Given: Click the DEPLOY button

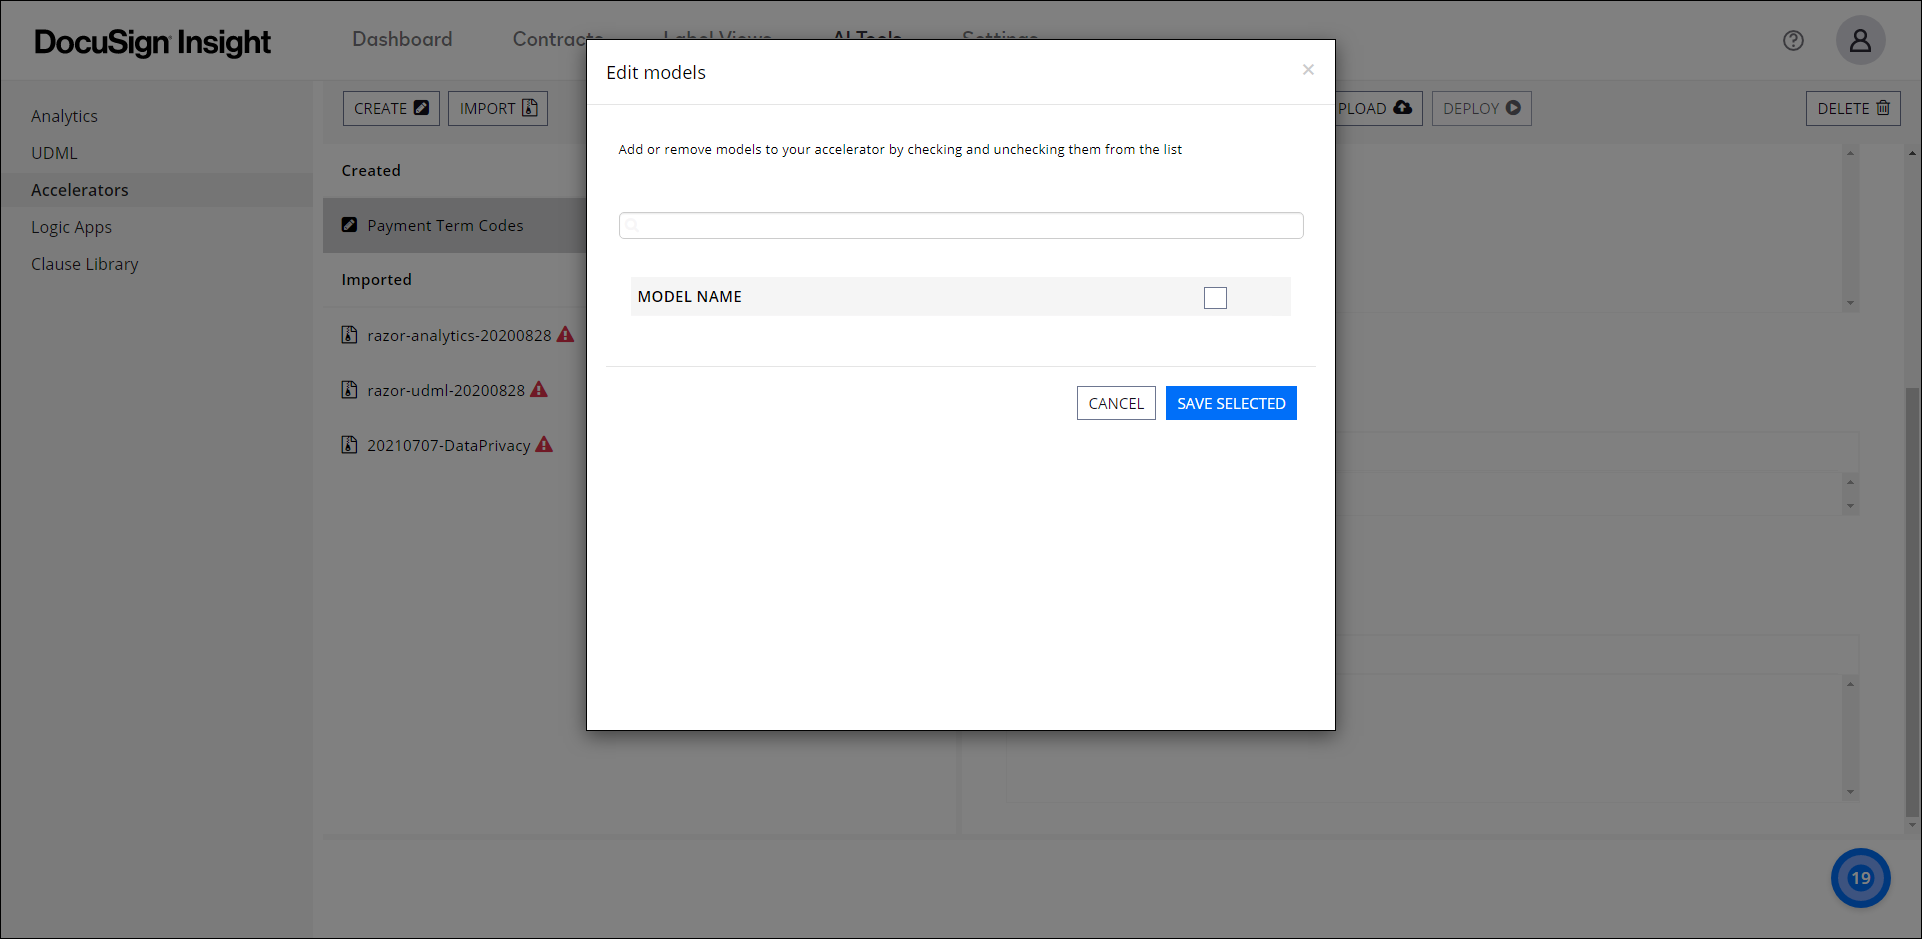Looking at the screenshot, I should click(1481, 108).
